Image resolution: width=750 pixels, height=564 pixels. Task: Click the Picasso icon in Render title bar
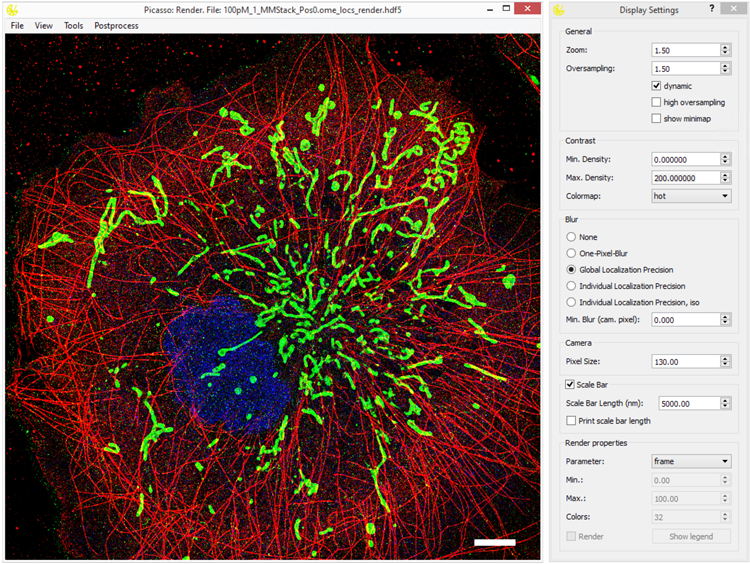click(x=12, y=10)
